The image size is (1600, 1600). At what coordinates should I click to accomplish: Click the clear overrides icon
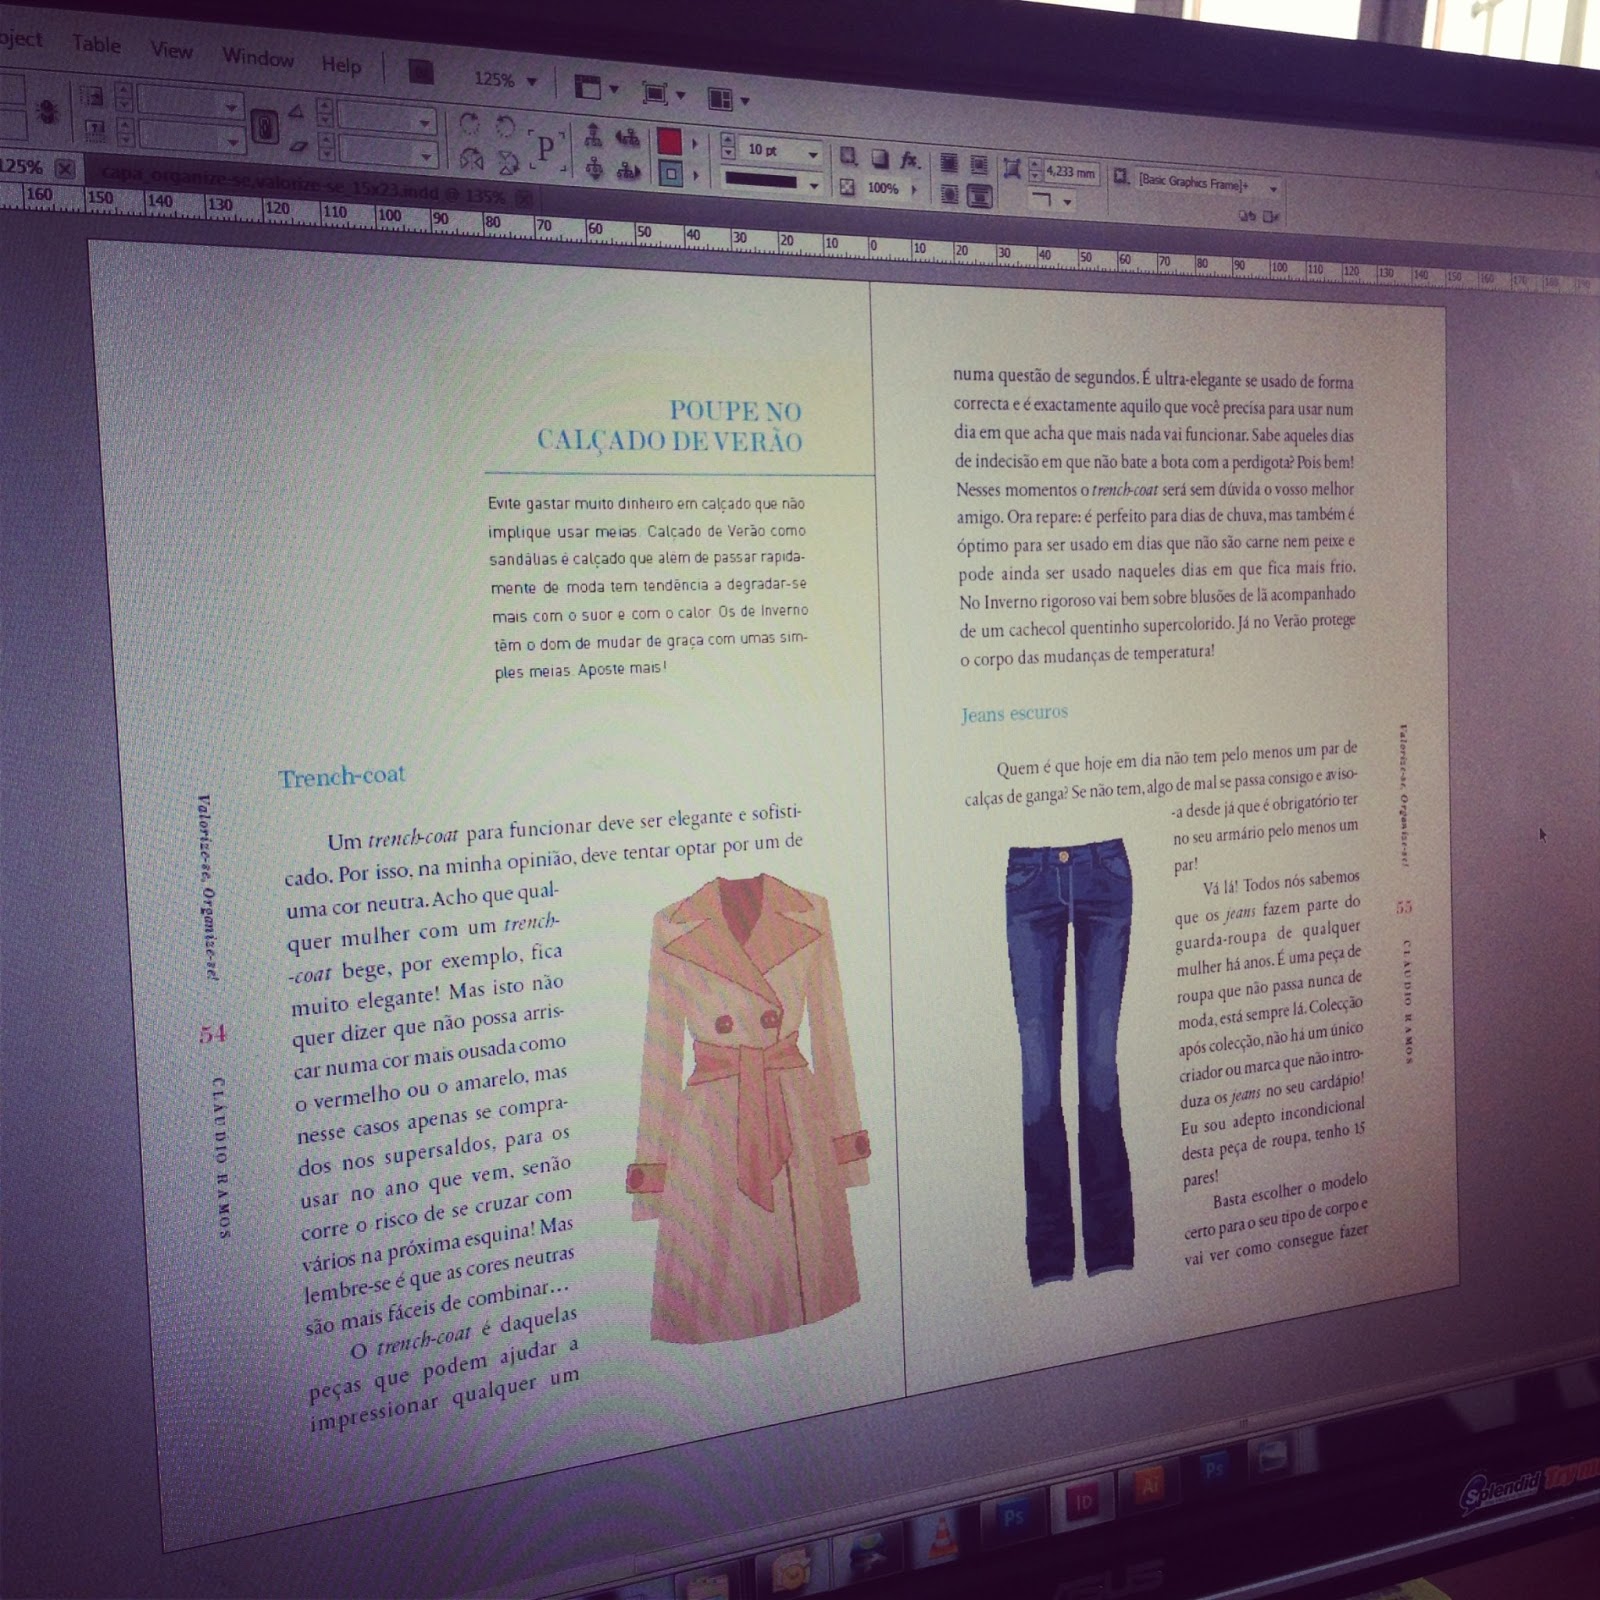point(1247,215)
